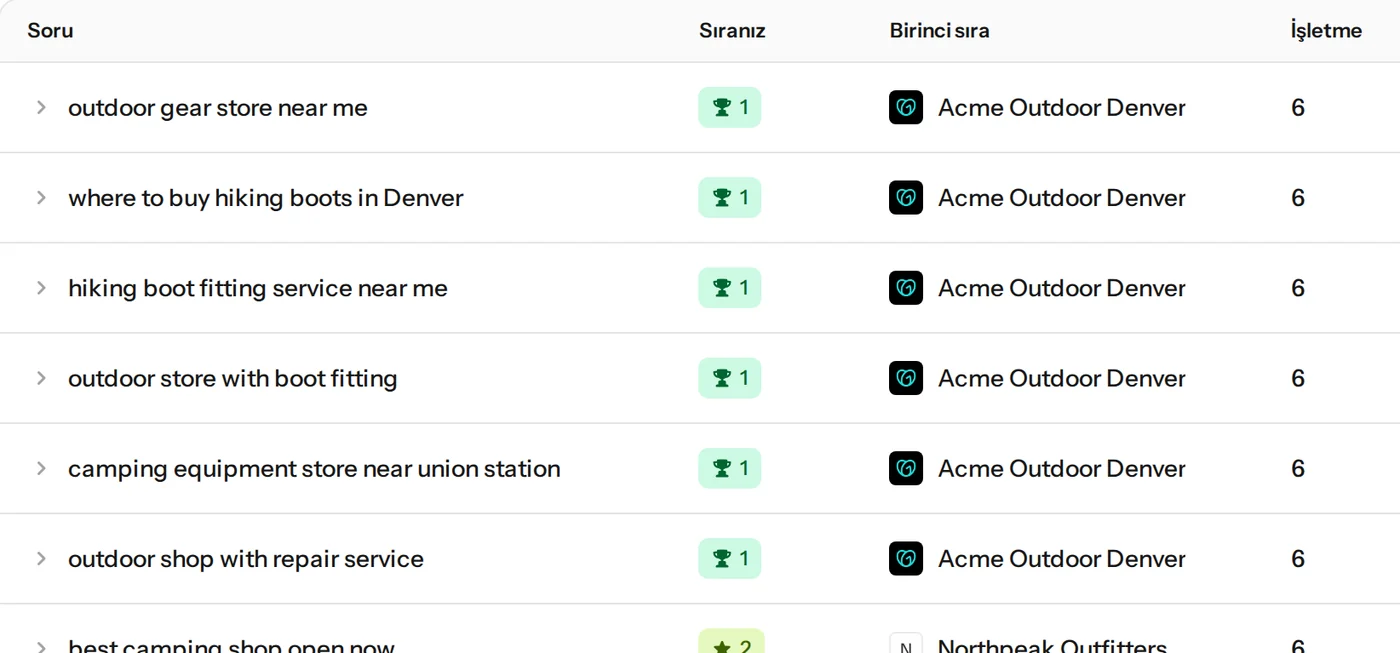Click business count 6 for 'where to buy hiking boots in Denver'
Viewport: 1400px width, 653px height.
coord(1298,197)
